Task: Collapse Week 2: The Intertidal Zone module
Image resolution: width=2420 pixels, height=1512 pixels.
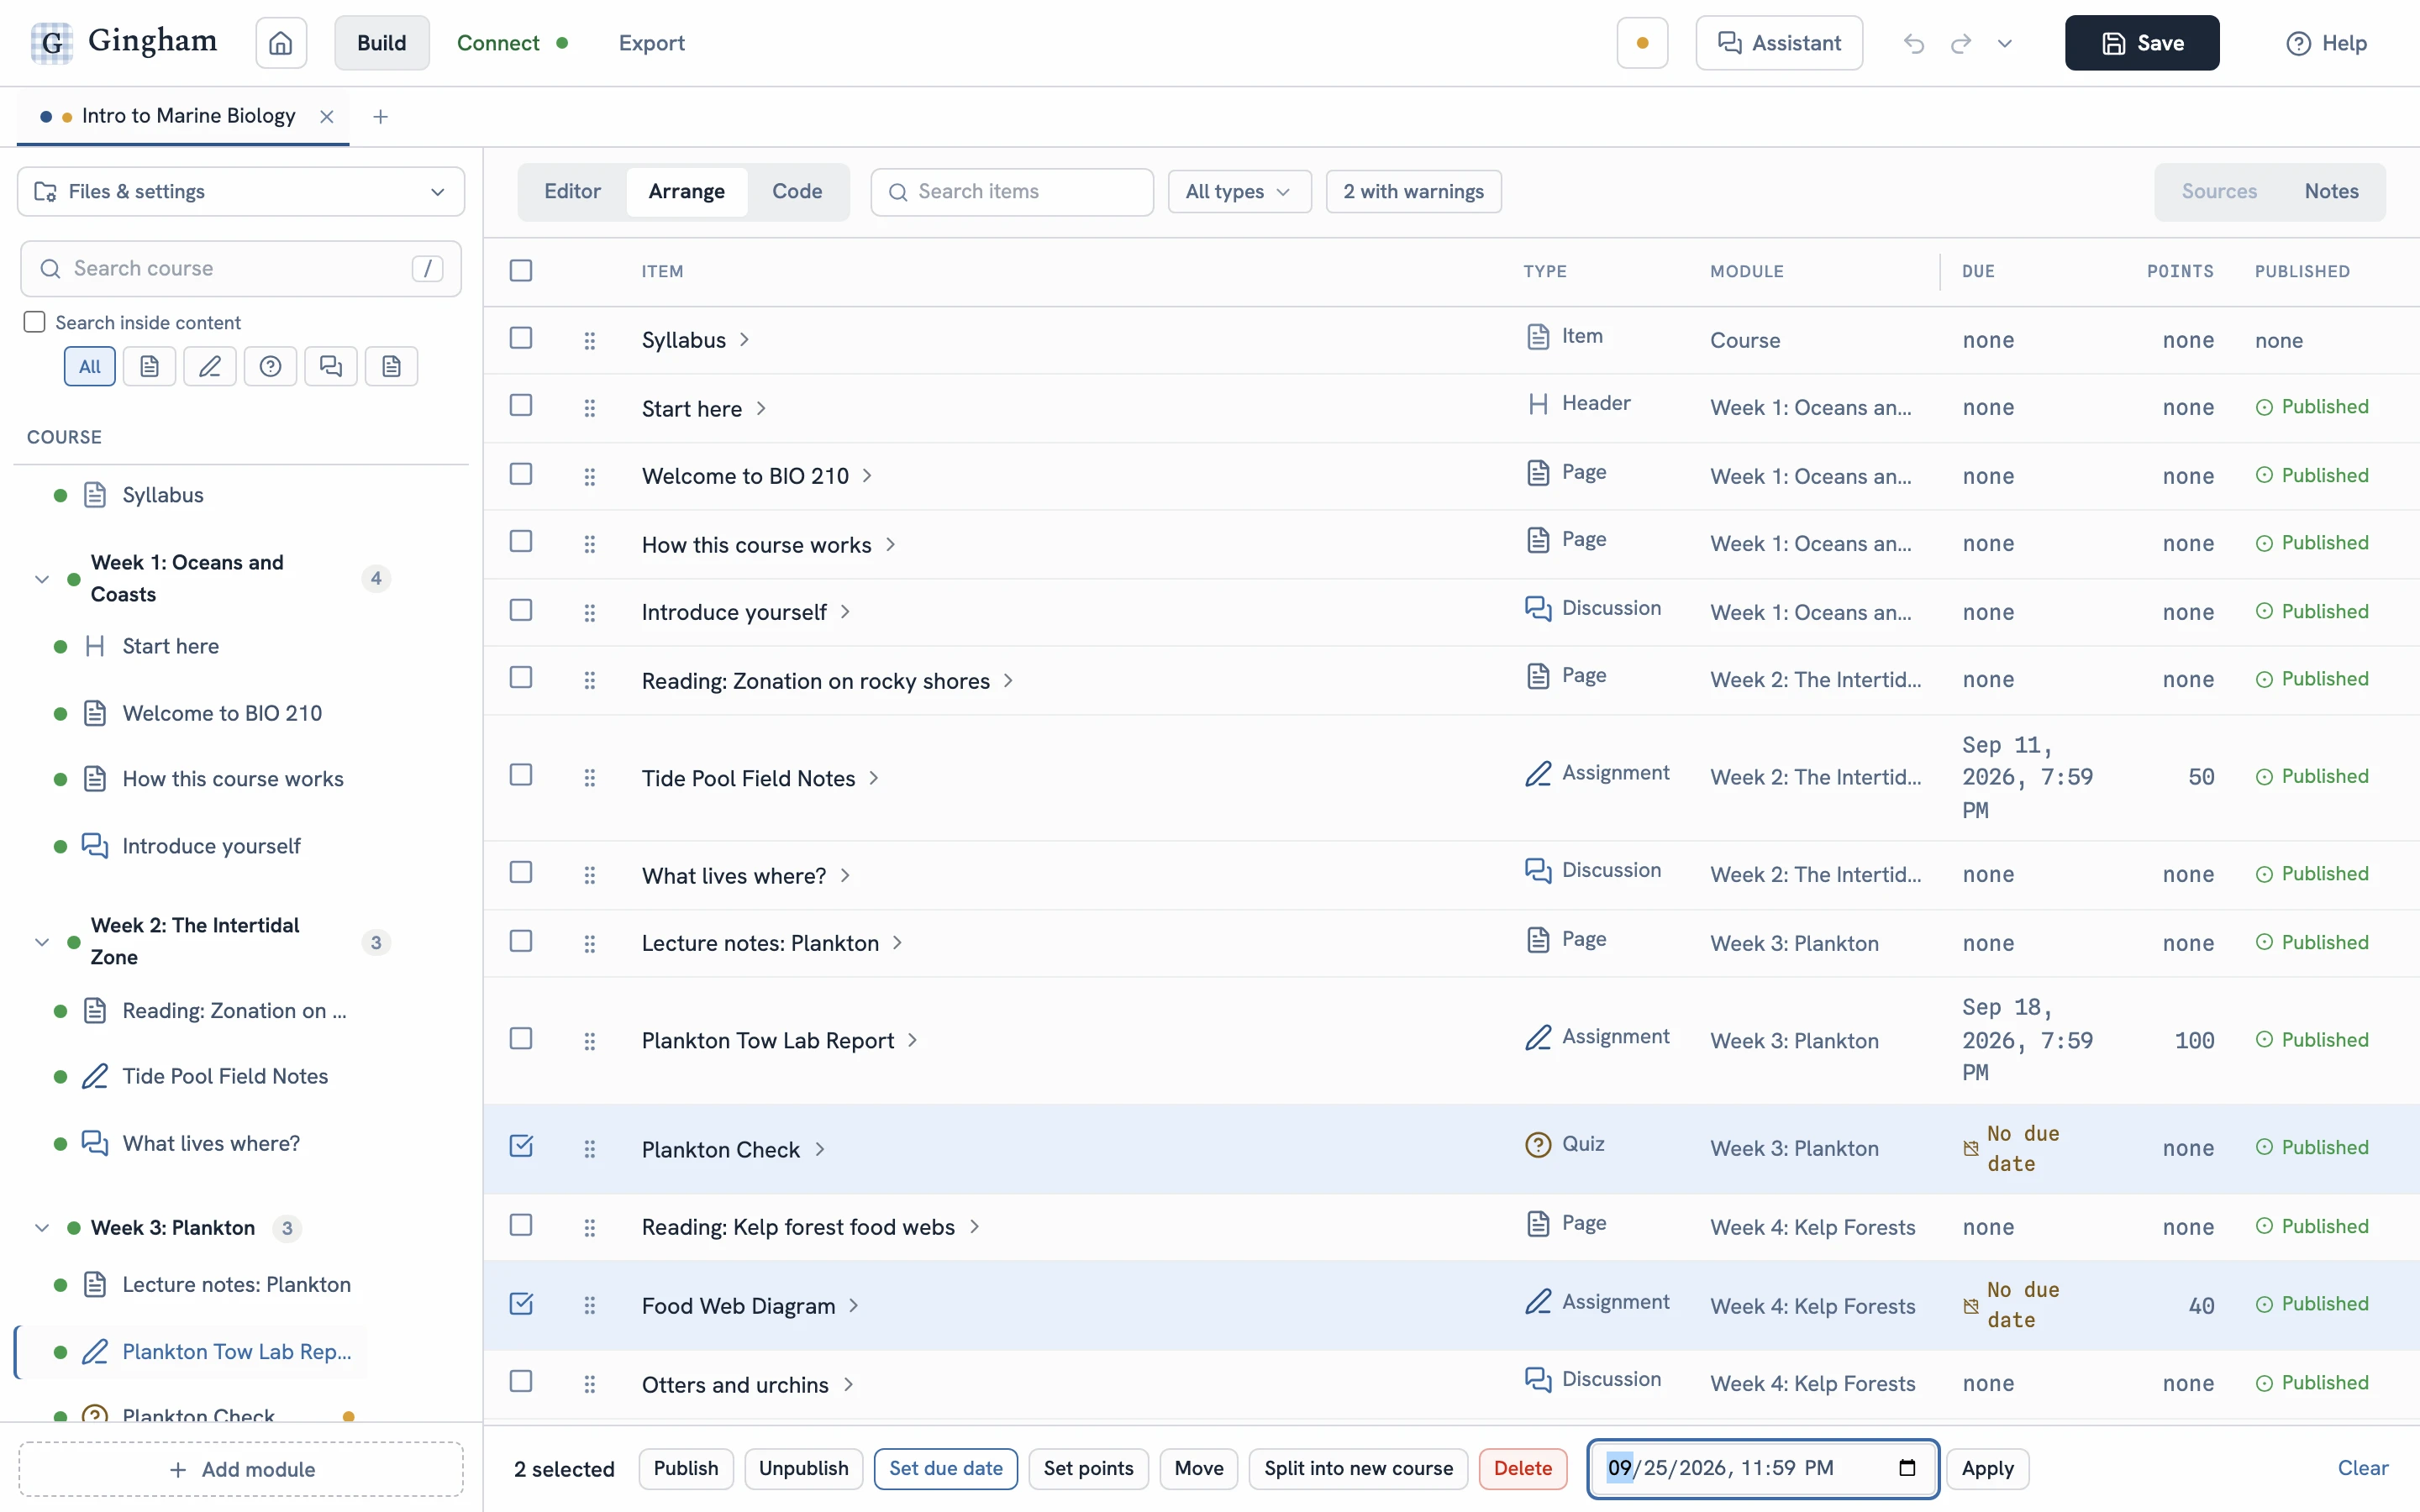Action: (x=42, y=942)
